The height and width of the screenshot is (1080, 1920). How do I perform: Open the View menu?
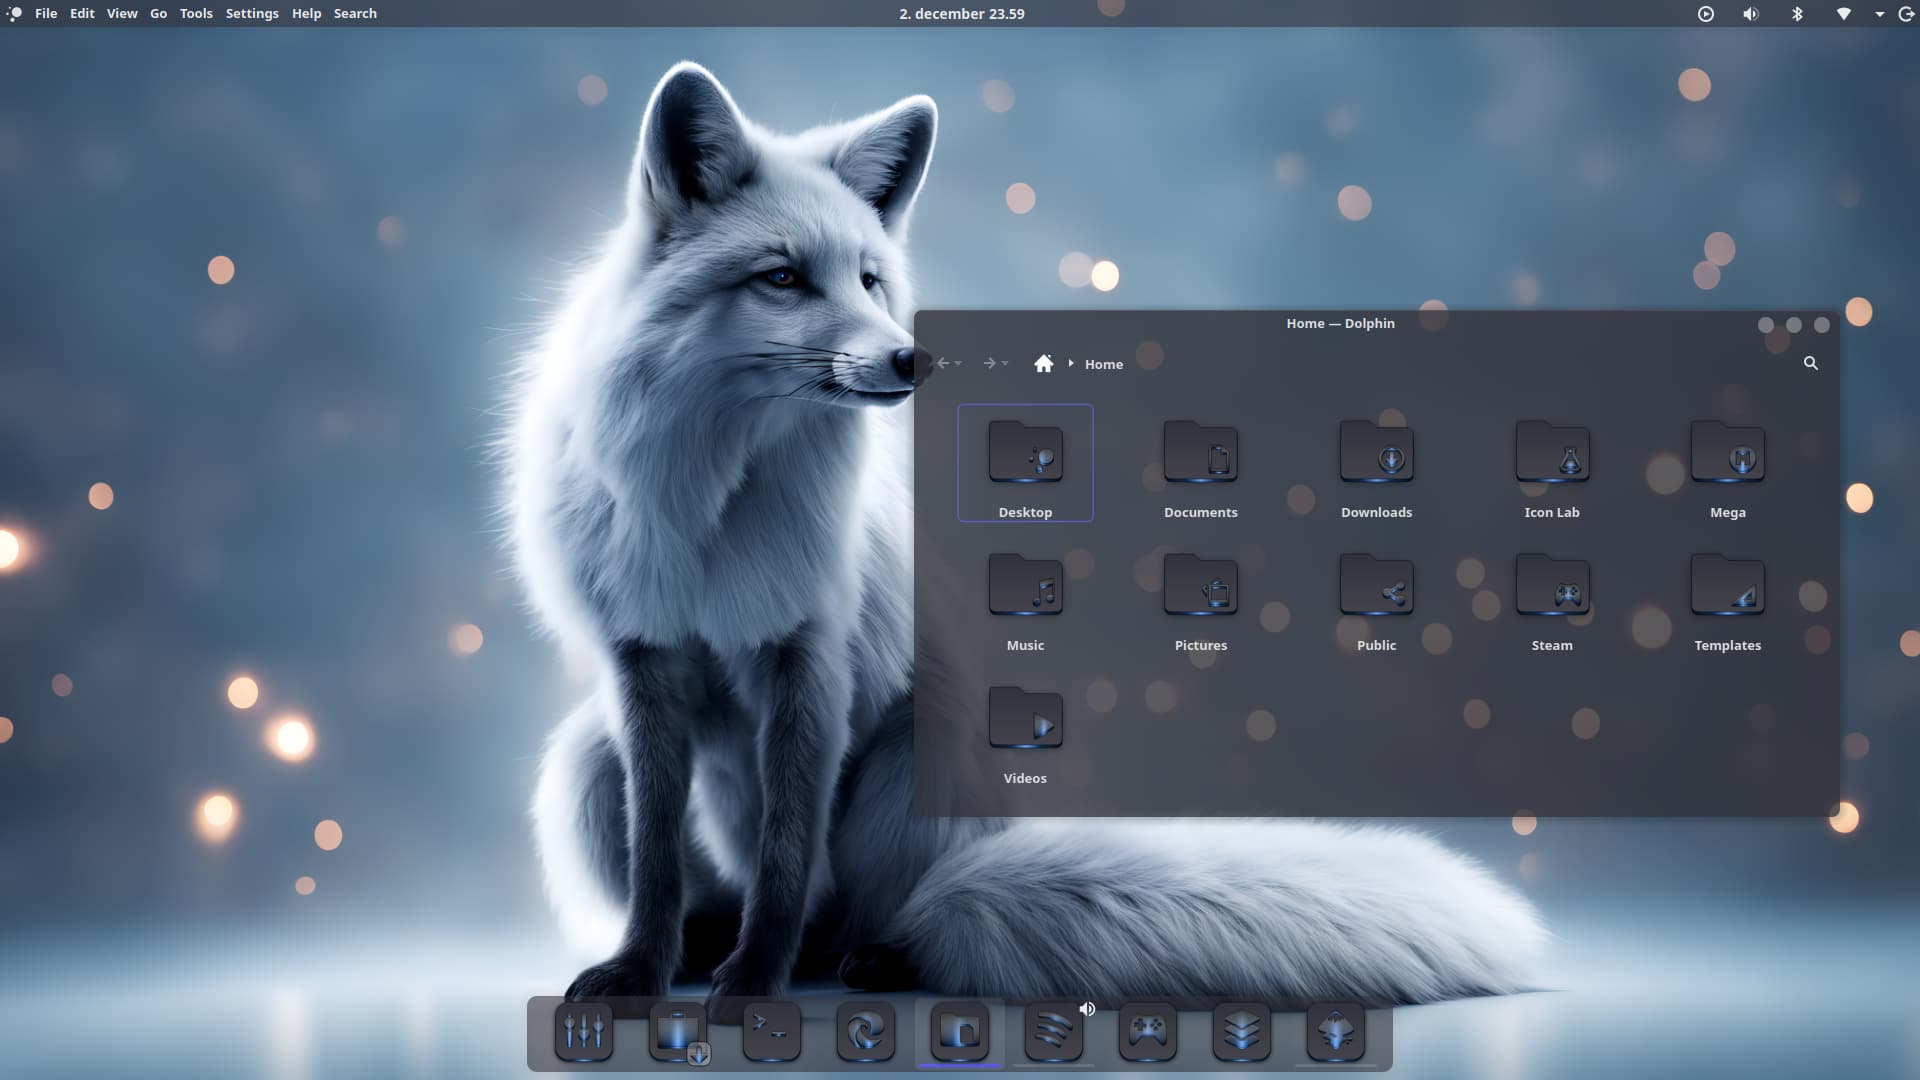click(x=122, y=14)
